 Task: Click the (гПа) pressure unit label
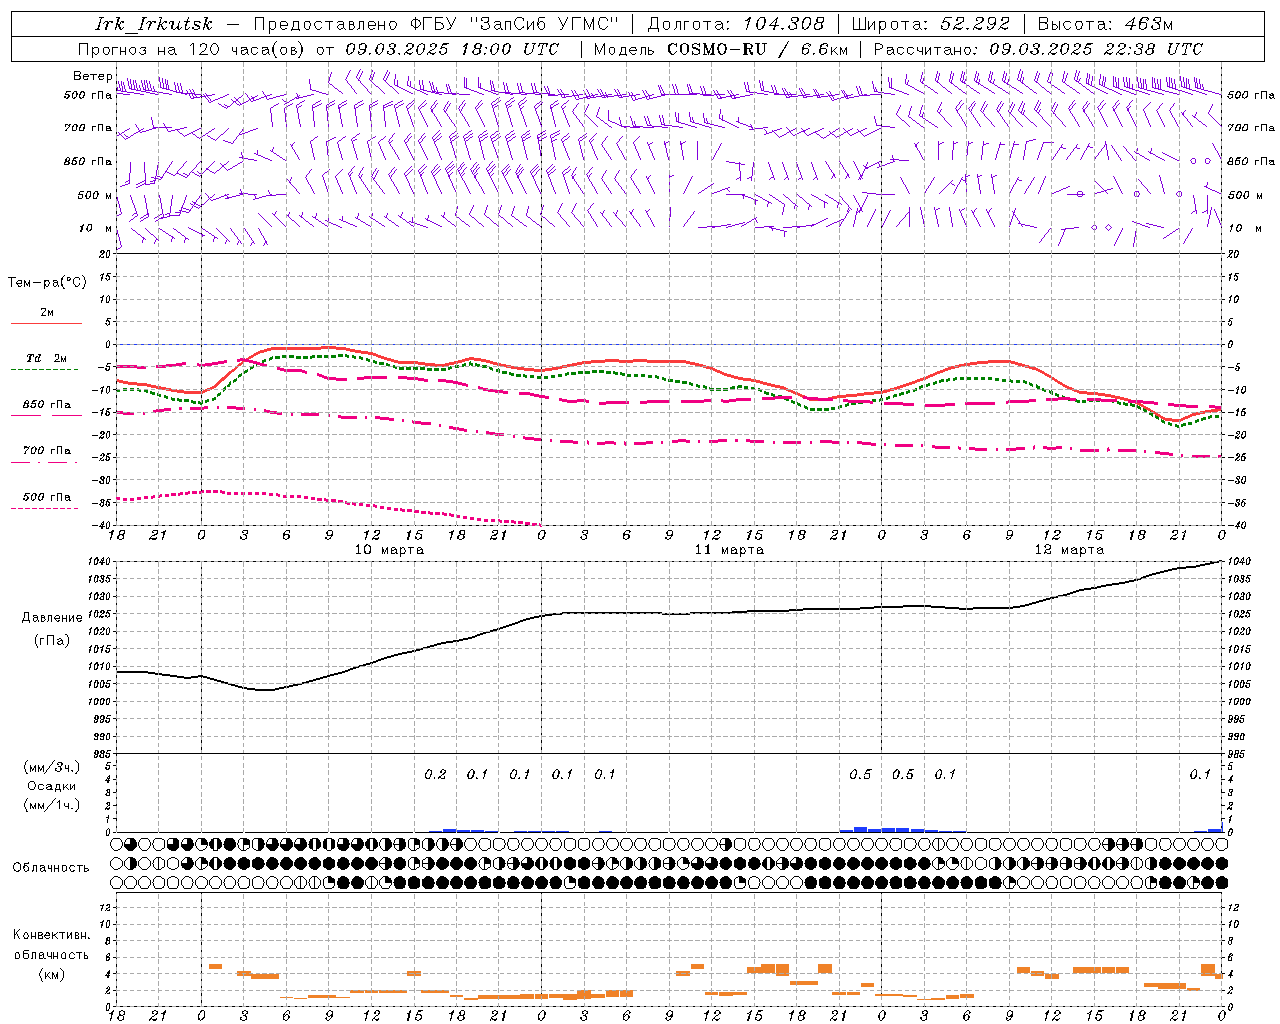pos(50,641)
